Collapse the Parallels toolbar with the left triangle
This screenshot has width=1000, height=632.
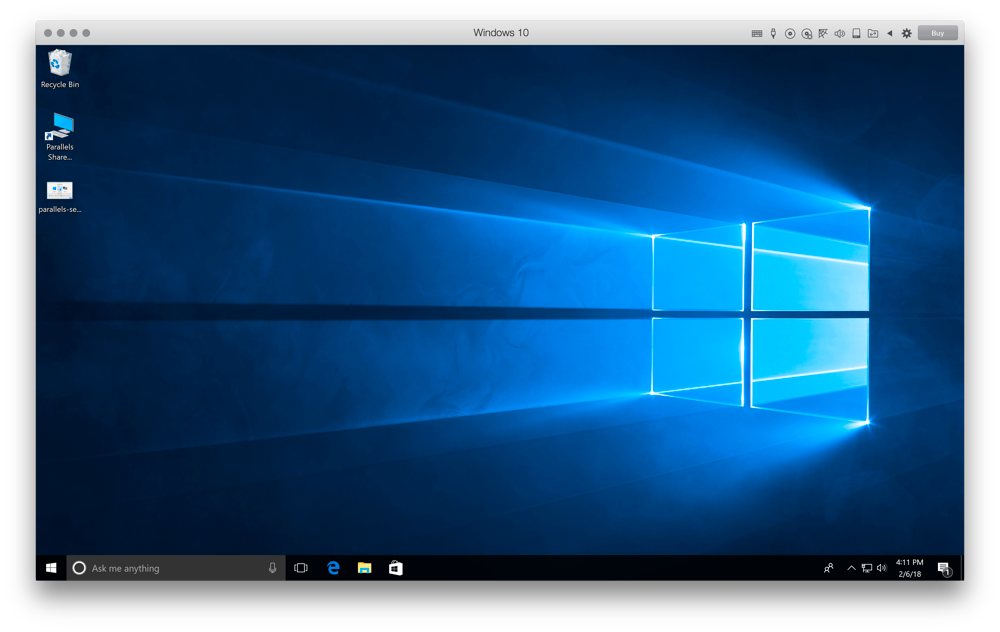point(890,33)
